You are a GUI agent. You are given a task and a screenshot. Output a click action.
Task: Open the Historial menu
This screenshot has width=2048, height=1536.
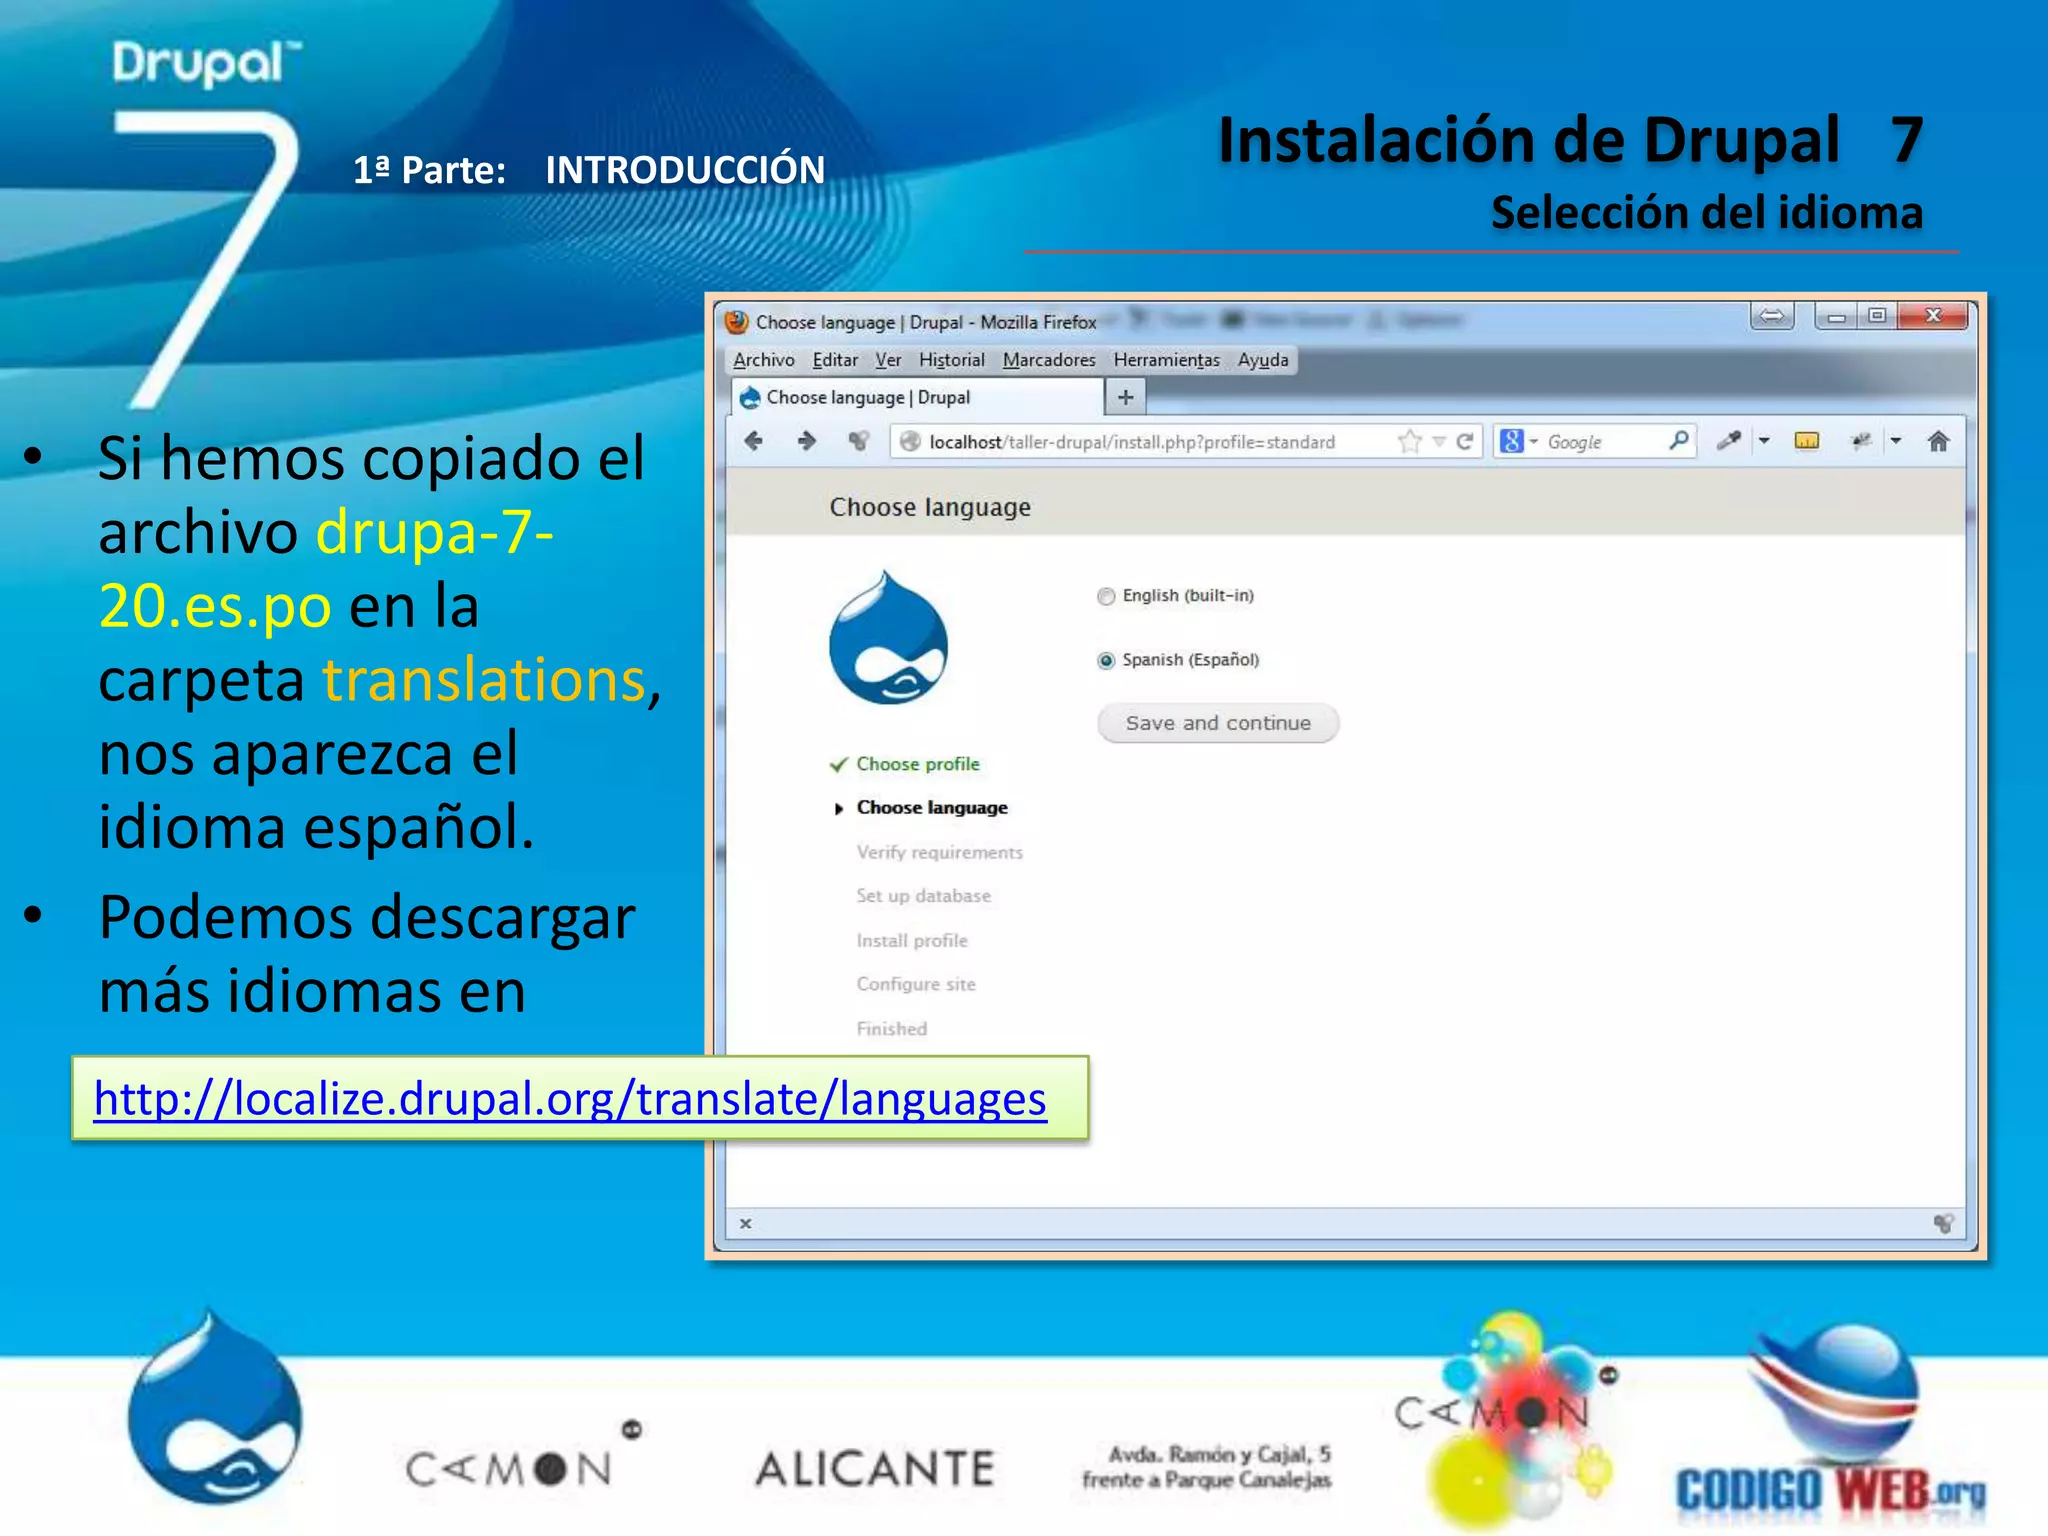click(952, 360)
